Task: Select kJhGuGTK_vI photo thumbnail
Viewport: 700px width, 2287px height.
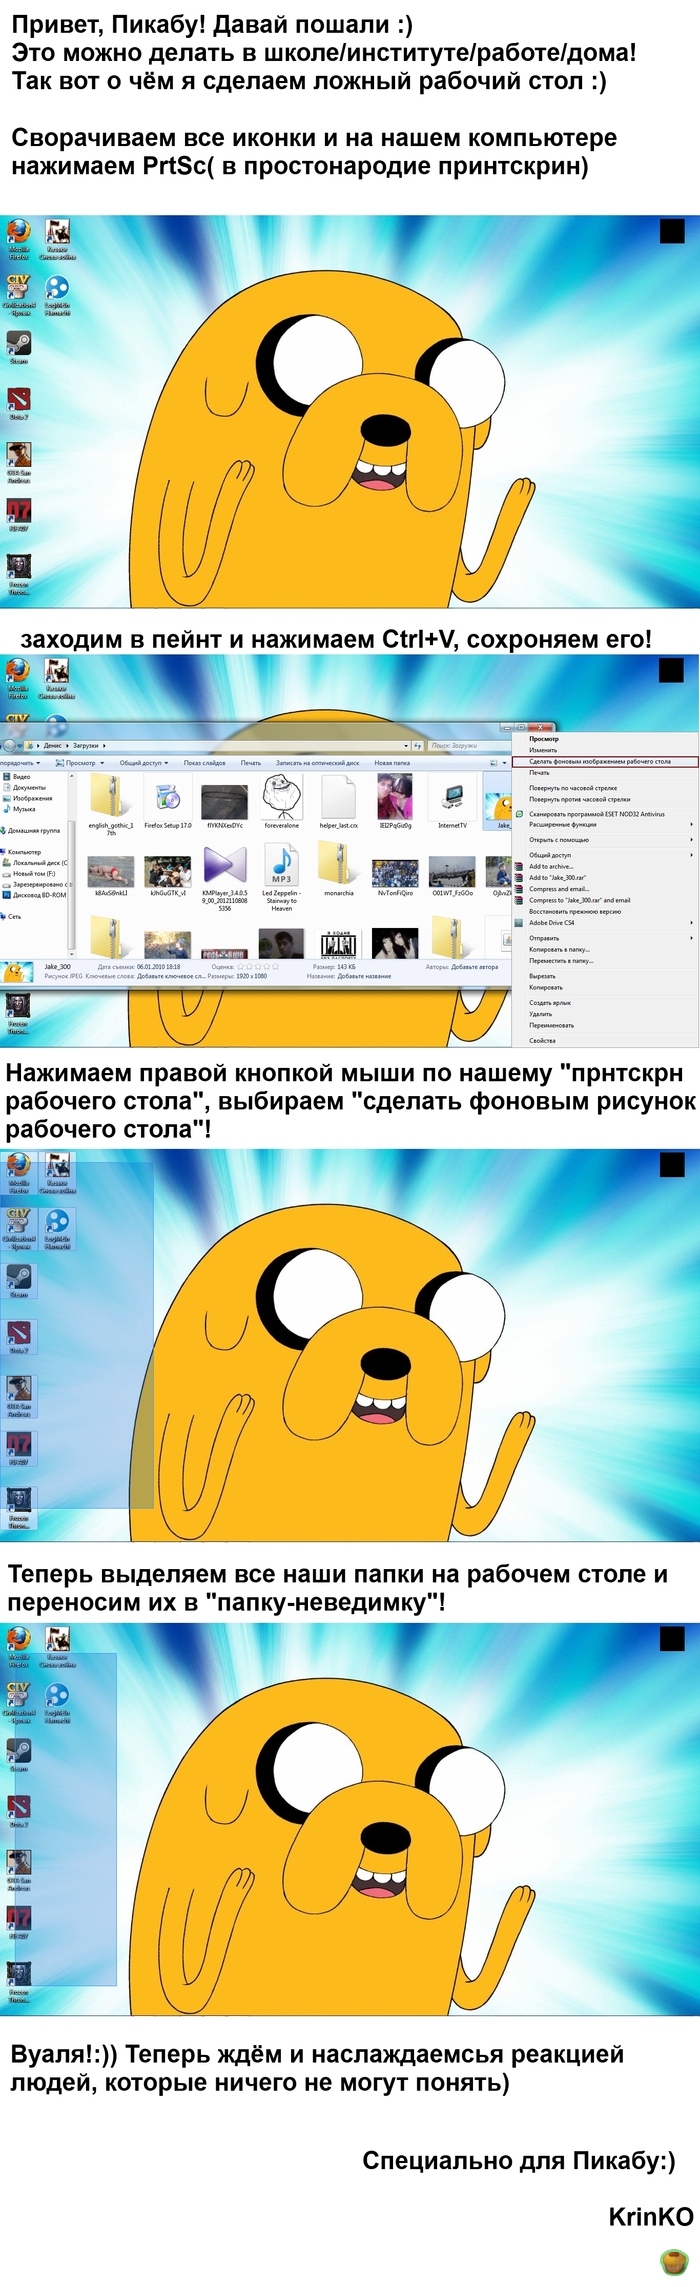Action: [167, 877]
